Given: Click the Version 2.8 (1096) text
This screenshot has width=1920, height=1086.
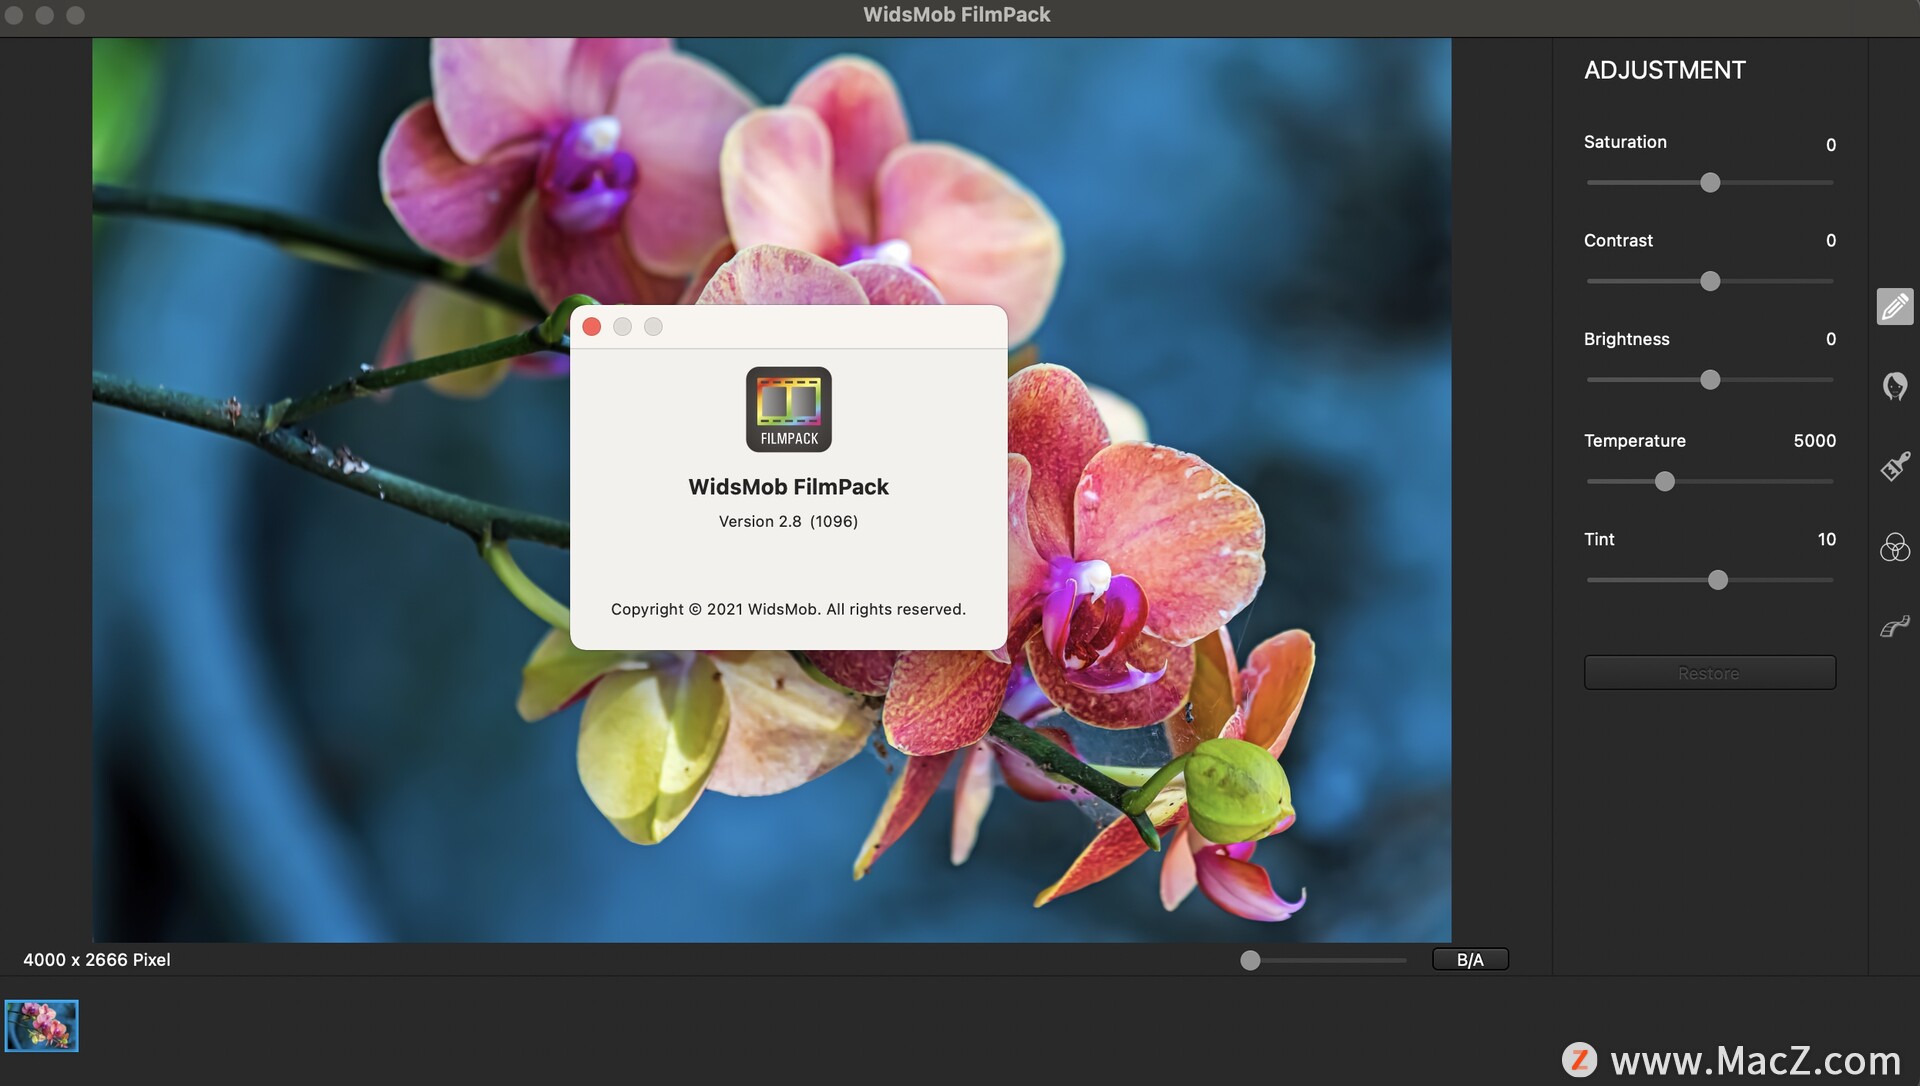Looking at the screenshot, I should pos(788,522).
